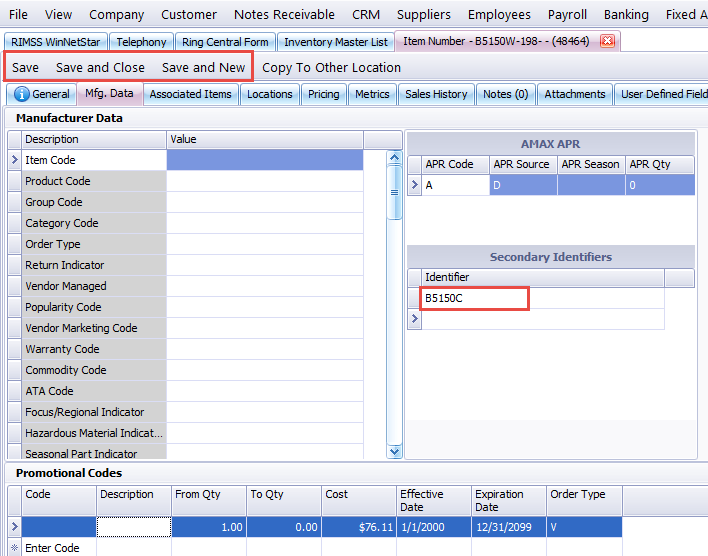Click the Promotional Codes row indicator arrow
The width and height of the screenshot is (708, 556).
[x=14, y=527]
